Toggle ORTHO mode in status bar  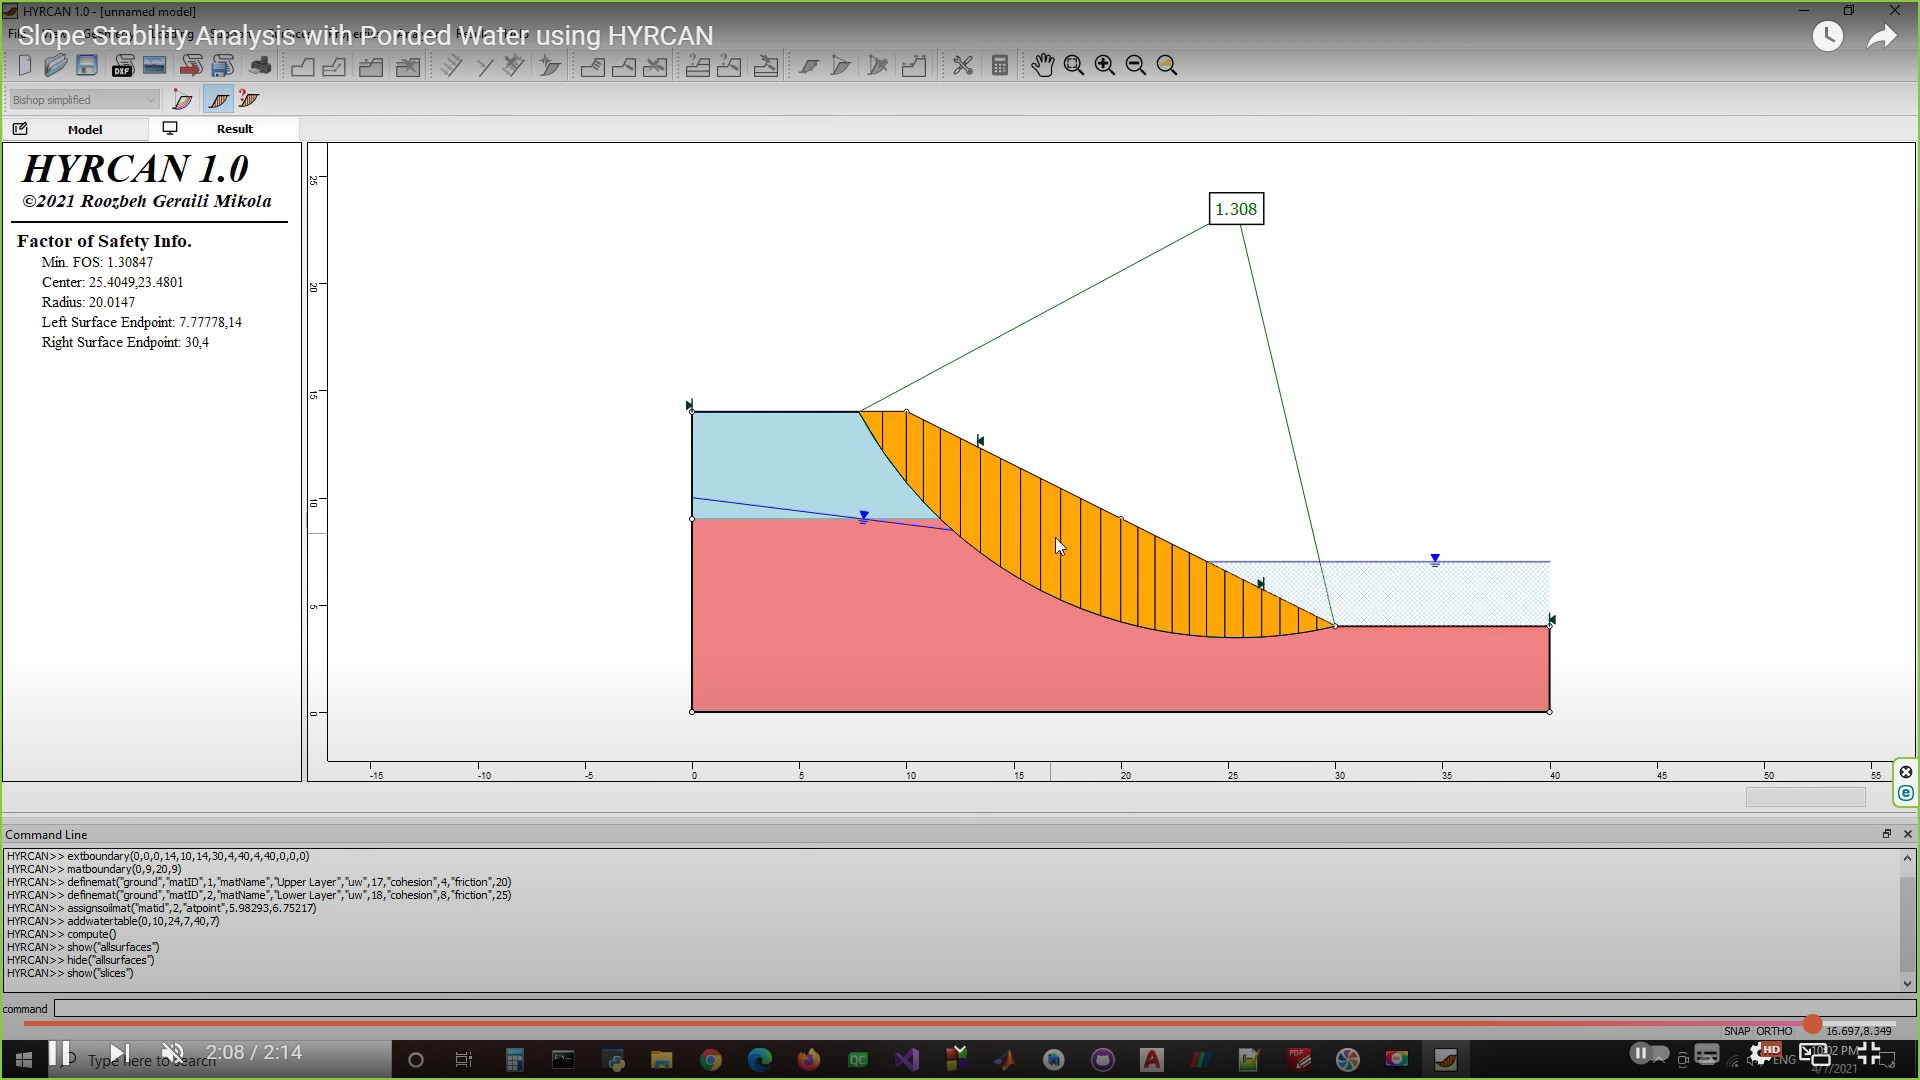point(1775,1031)
